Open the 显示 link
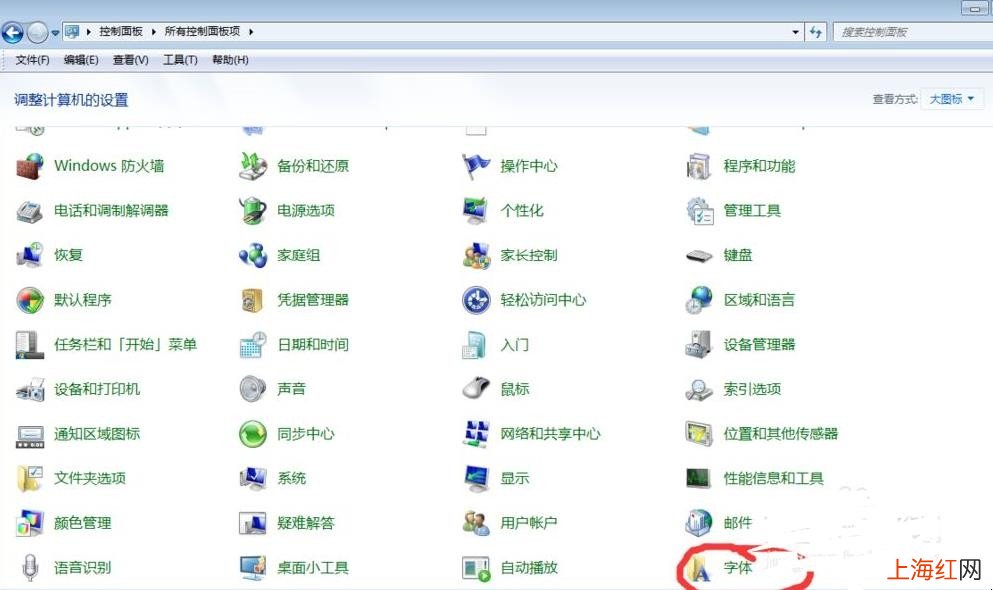 click(x=514, y=479)
